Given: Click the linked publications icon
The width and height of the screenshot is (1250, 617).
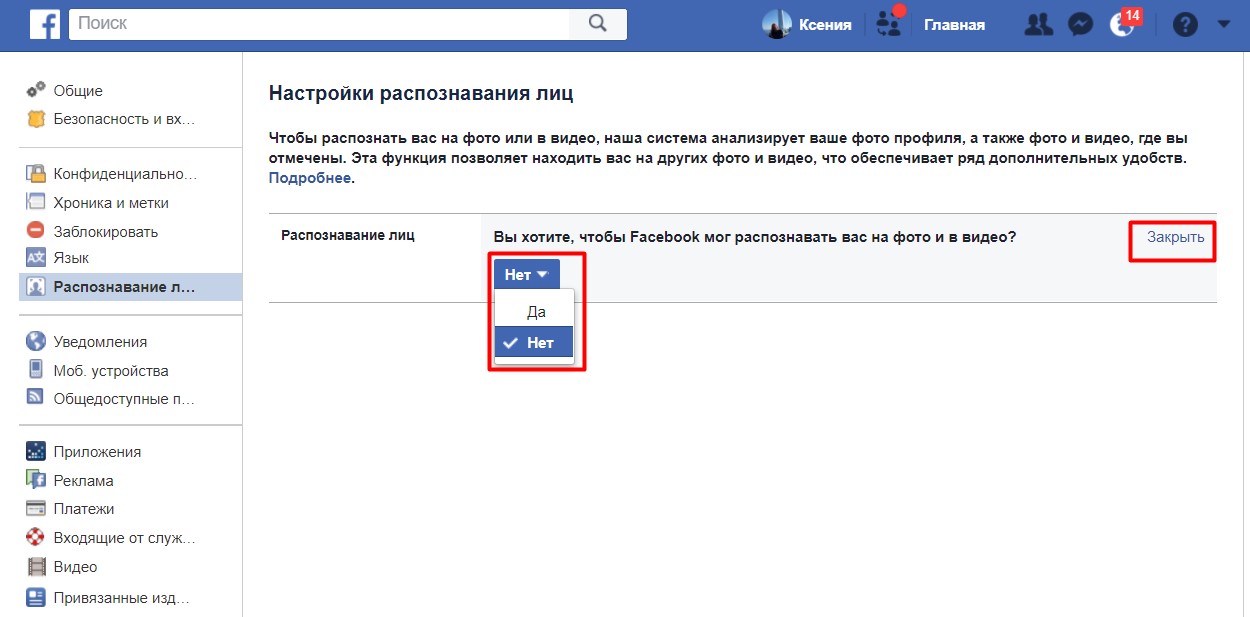Looking at the screenshot, I should point(36,598).
